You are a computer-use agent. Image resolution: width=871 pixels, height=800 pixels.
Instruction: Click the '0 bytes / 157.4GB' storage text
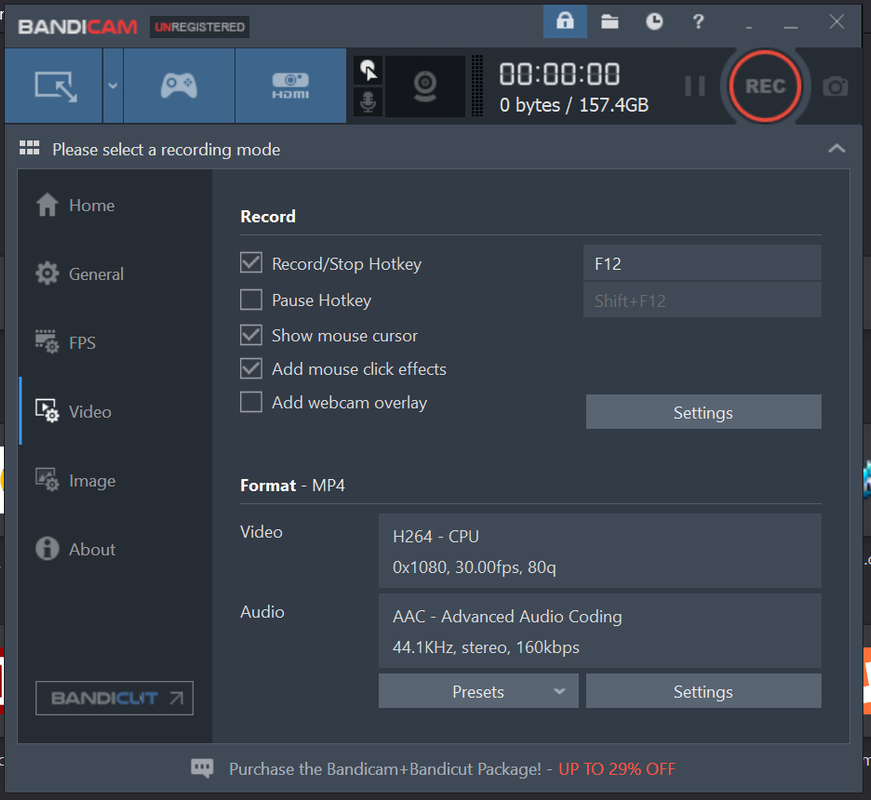pos(574,105)
